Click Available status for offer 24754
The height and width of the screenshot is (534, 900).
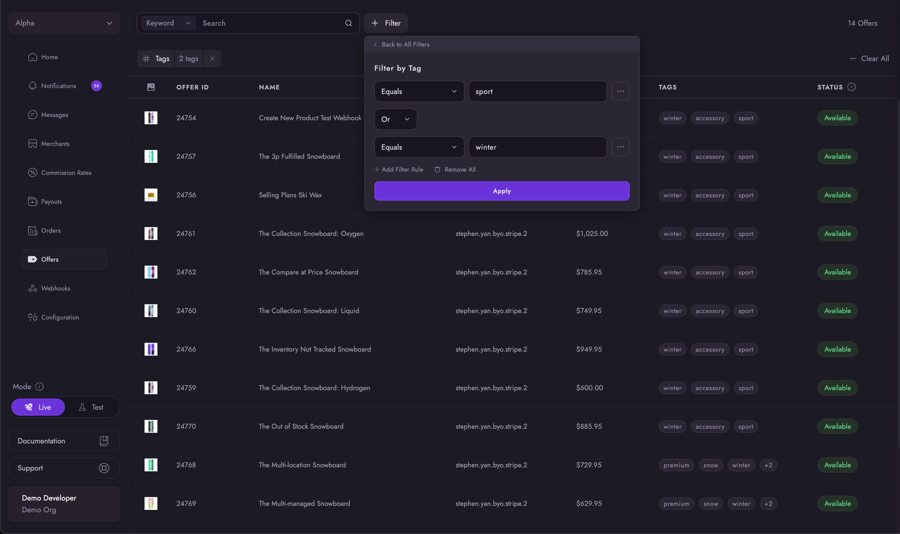(837, 118)
